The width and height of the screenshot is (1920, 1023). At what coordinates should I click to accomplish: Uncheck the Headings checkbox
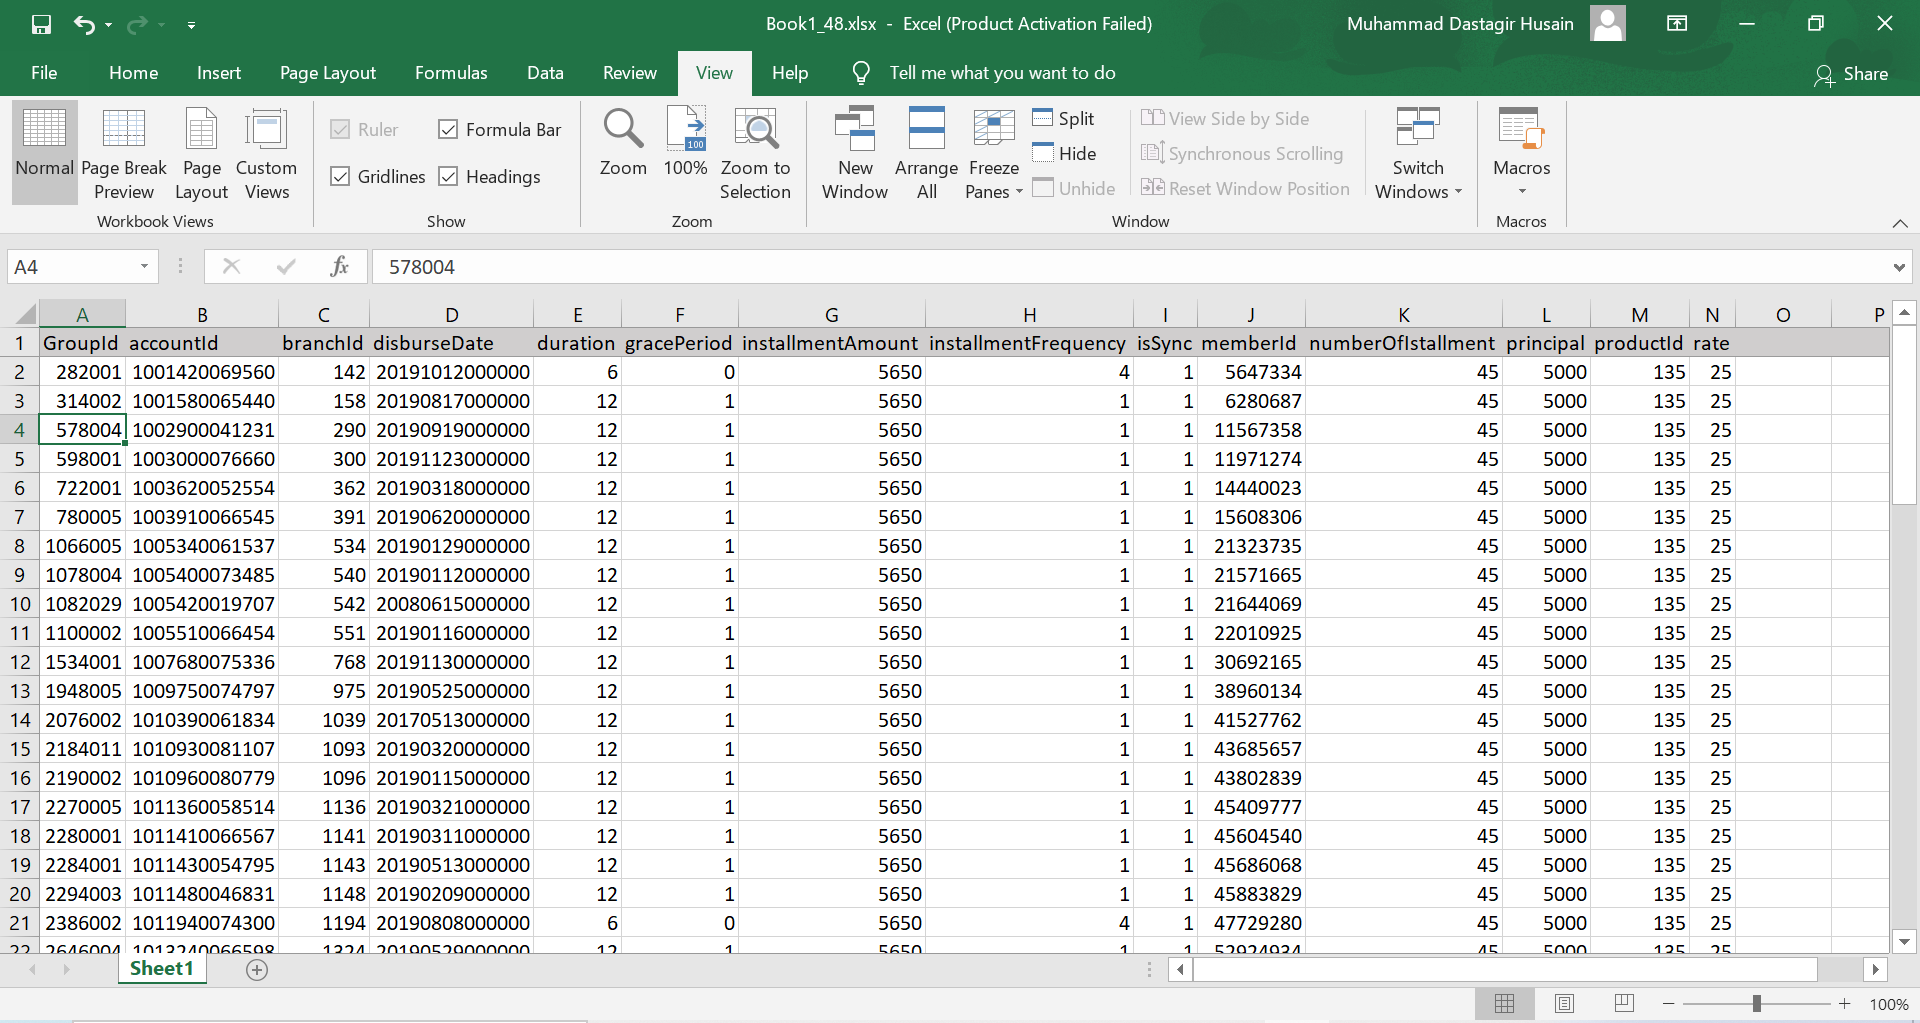point(449,176)
